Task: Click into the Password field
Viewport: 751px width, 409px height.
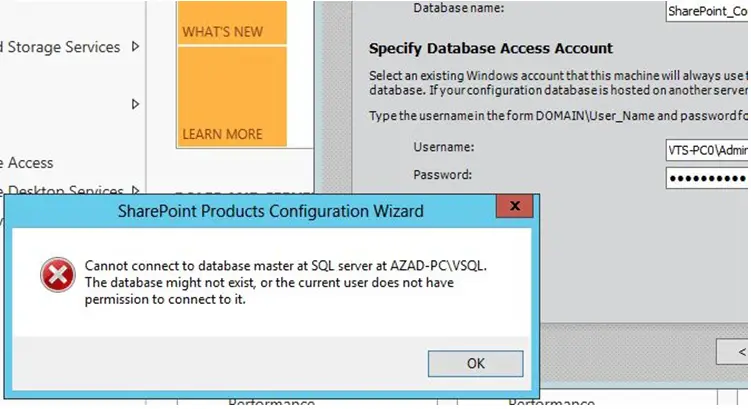Action: [x=706, y=177]
